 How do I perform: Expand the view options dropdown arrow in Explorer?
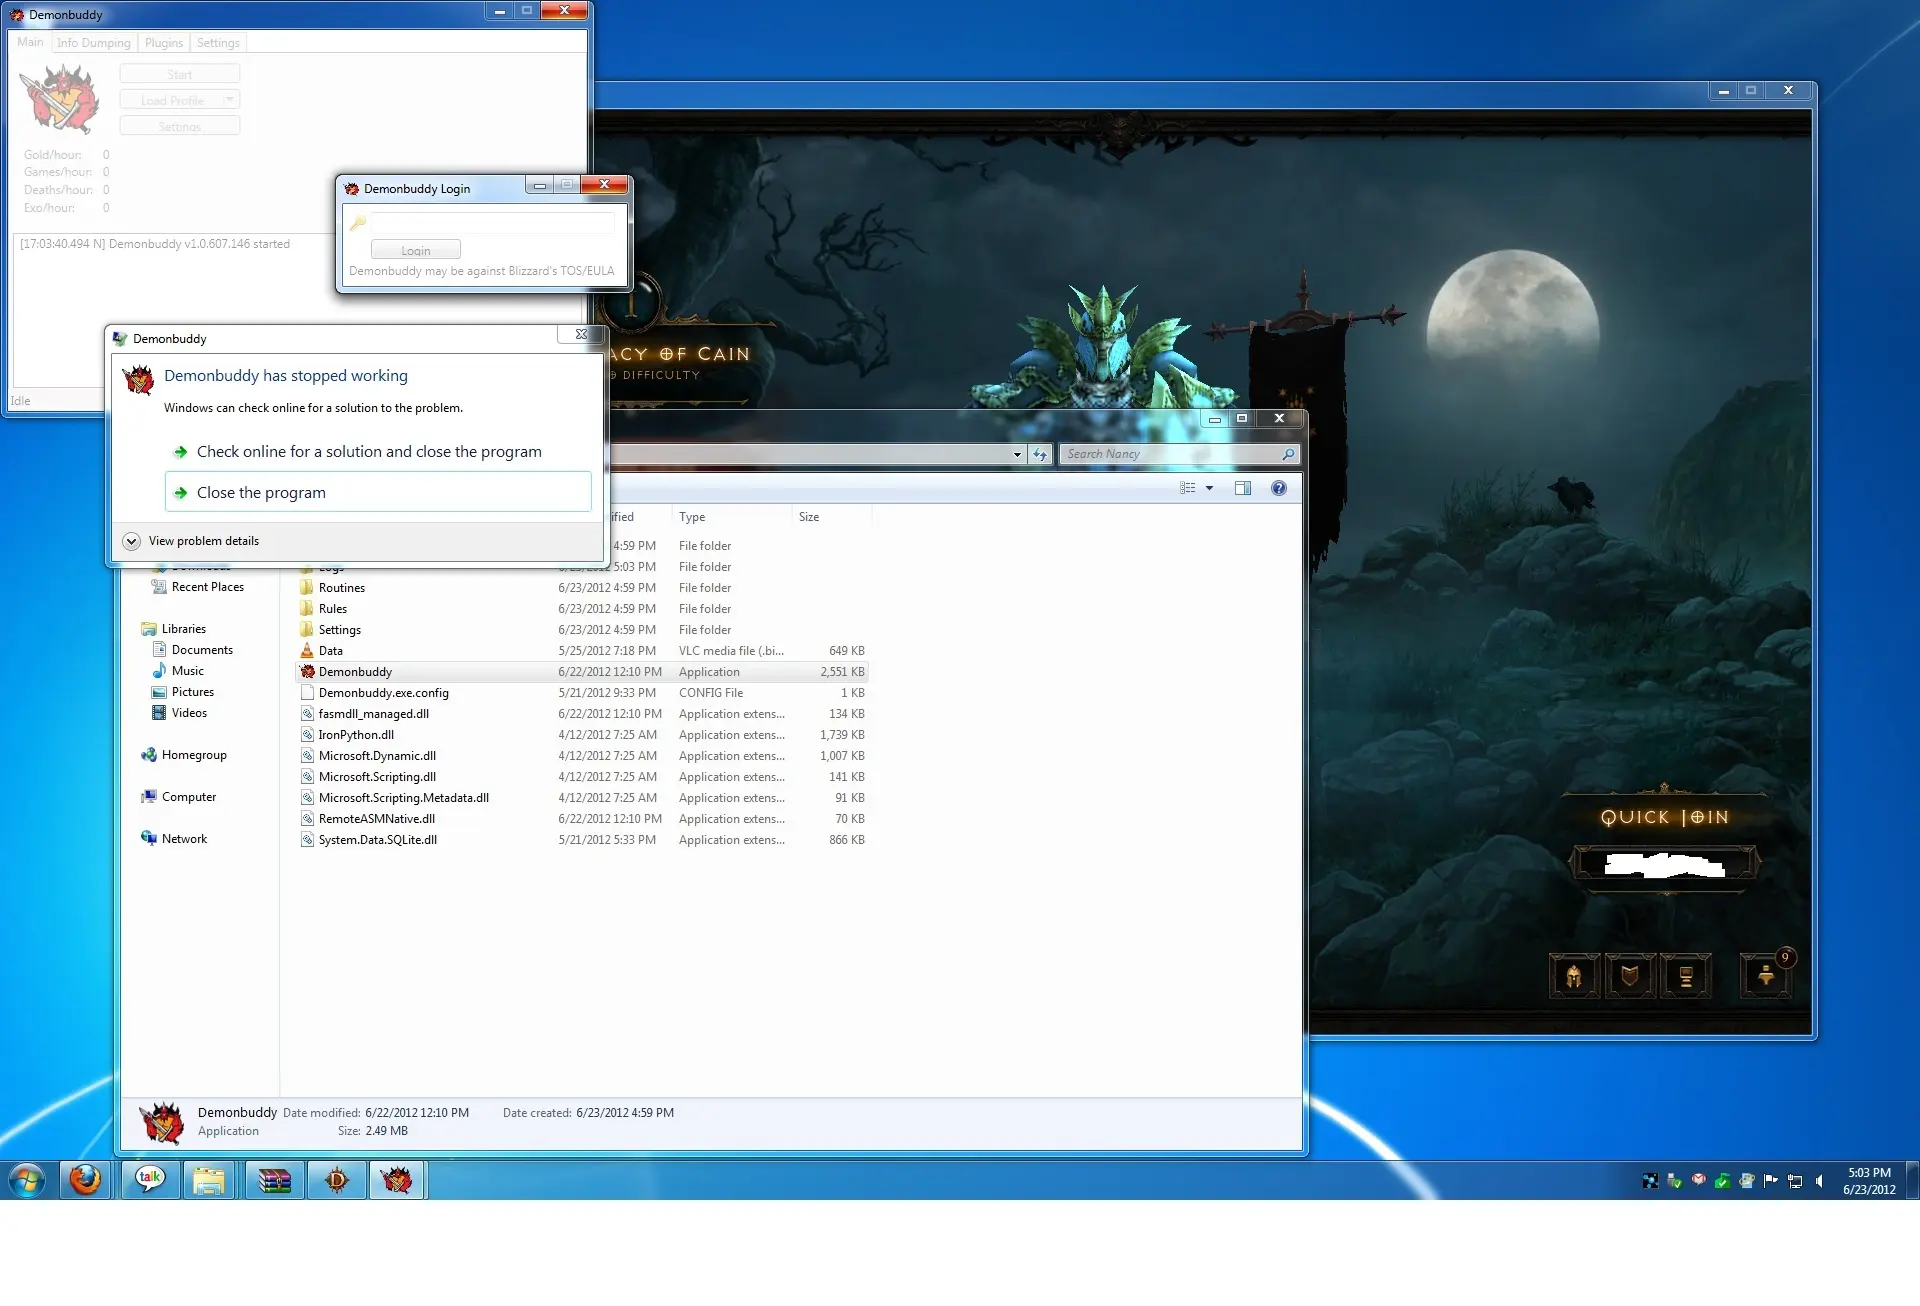tap(1209, 488)
